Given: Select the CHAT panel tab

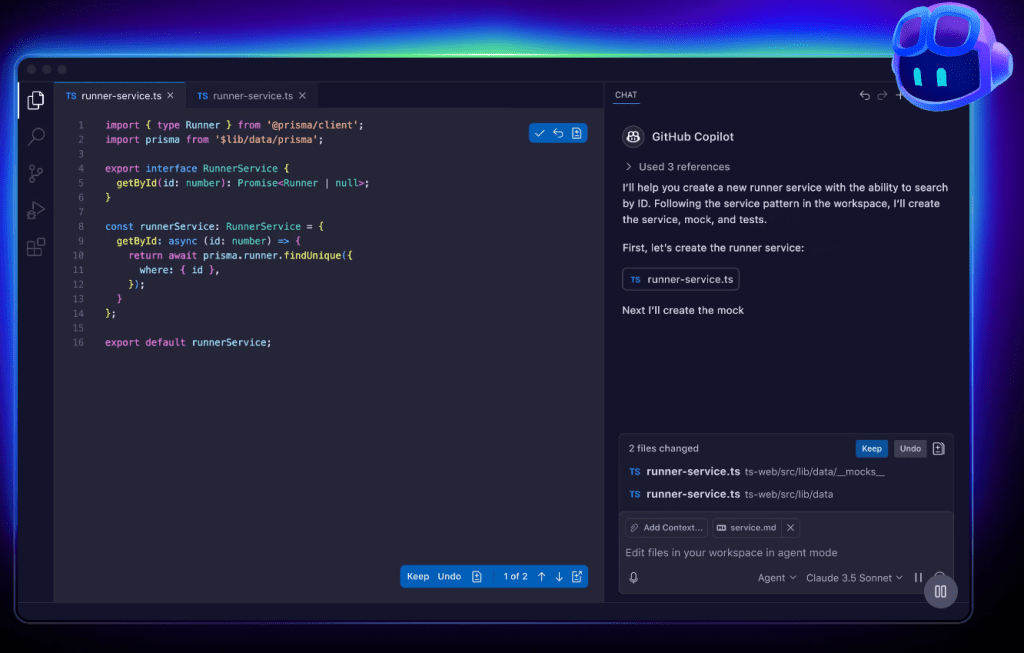Looking at the screenshot, I should click(626, 95).
